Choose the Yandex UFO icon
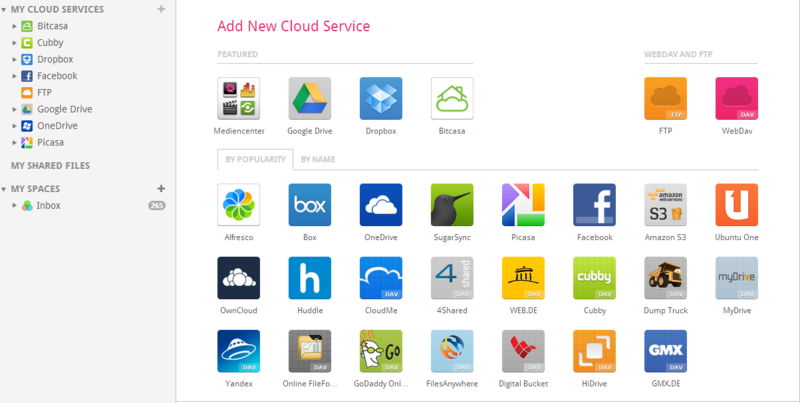This screenshot has width=800, height=403. pyautogui.click(x=238, y=351)
